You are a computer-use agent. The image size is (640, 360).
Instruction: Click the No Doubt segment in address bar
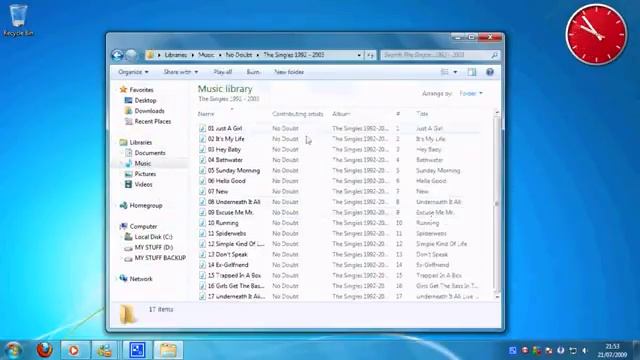coord(239,55)
